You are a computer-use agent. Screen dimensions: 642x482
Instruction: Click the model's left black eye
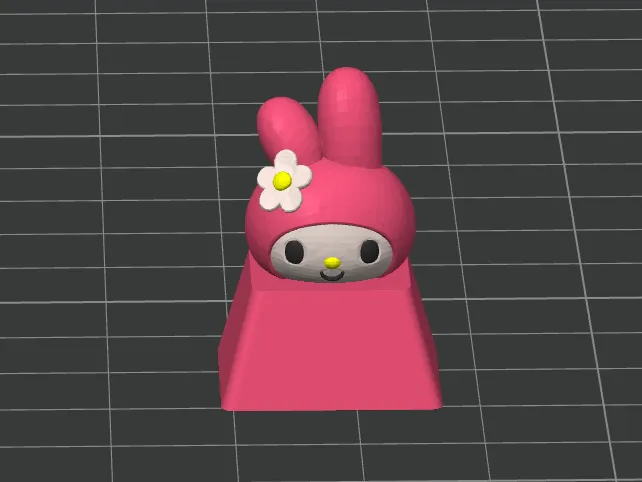pyautogui.click(x=294, y=252)
